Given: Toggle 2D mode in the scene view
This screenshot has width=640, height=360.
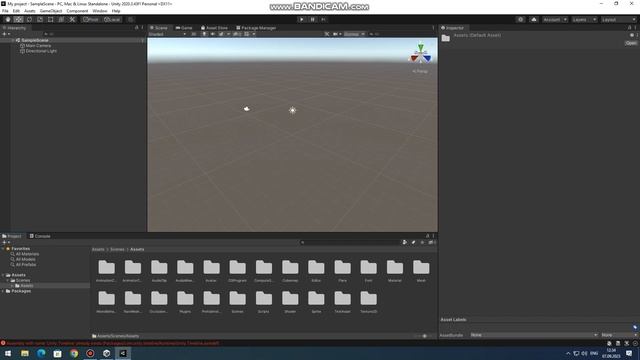Looking at the screenshot, I should tap(193, 34).
